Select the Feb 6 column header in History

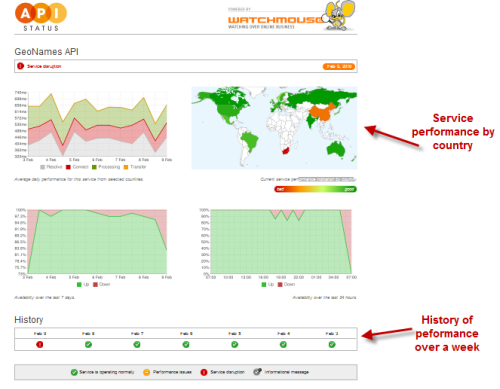coord(186,333)
